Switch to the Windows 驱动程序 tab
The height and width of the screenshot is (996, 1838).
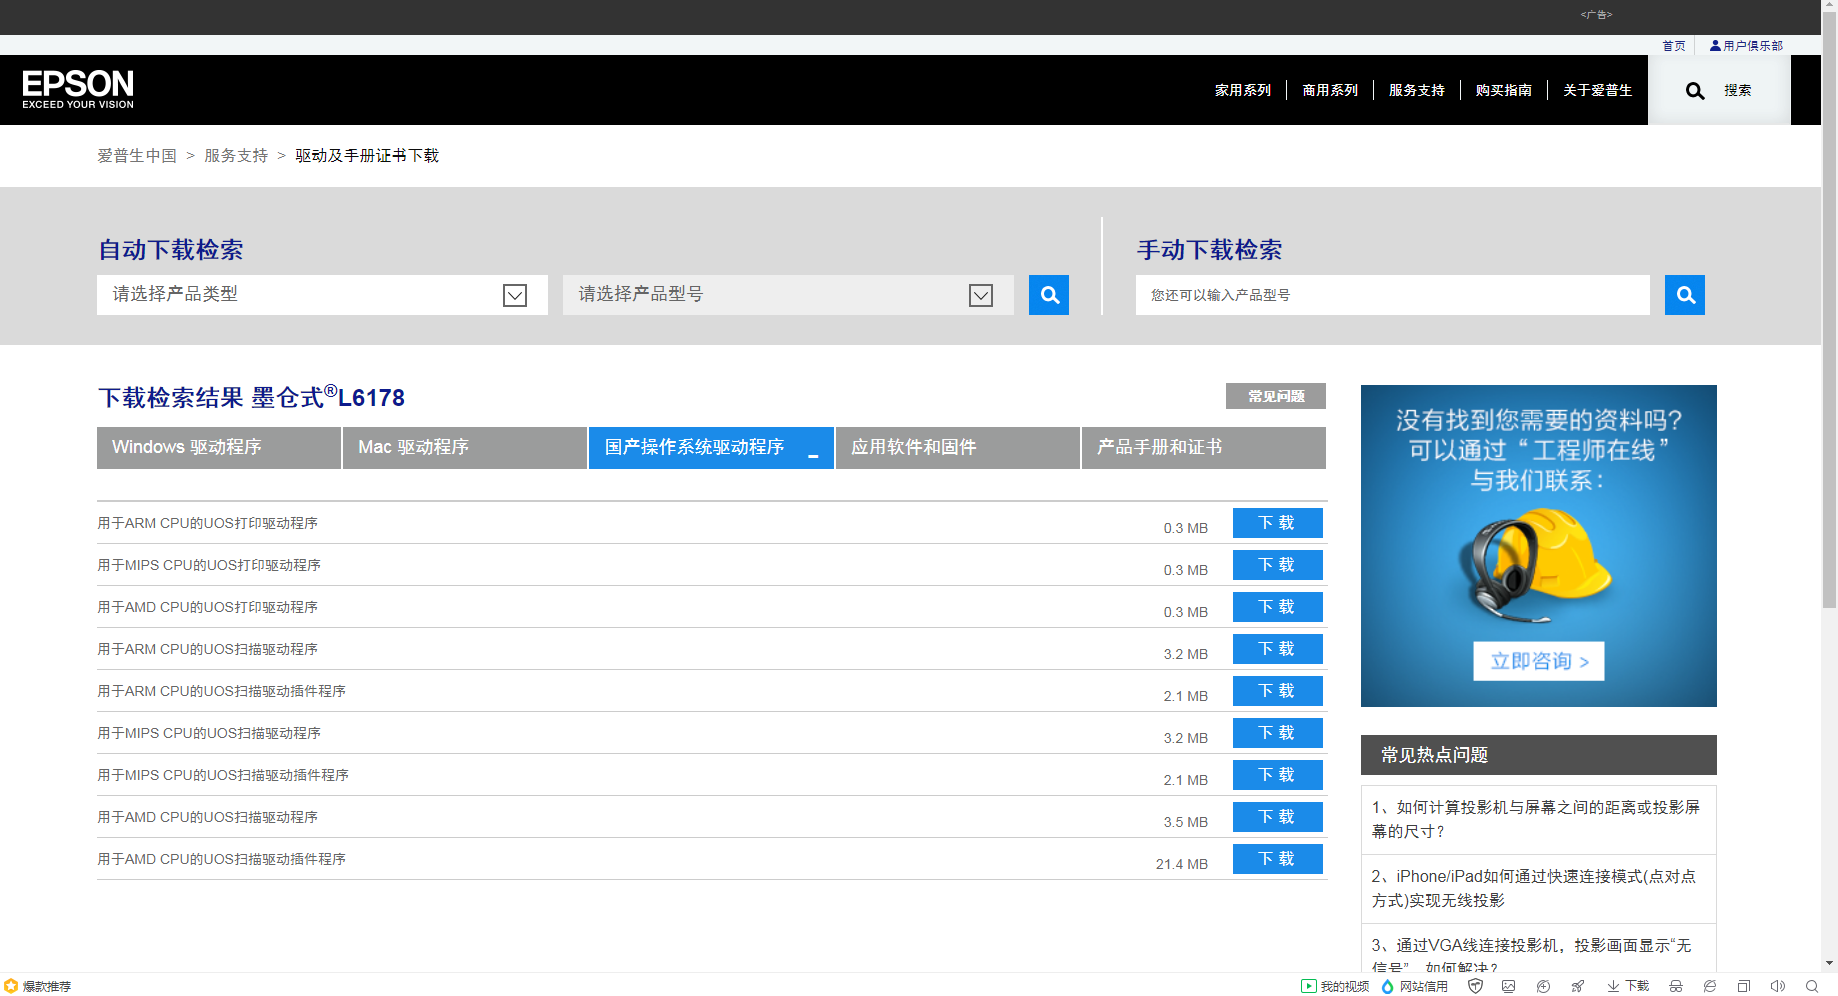click(219, 448)
